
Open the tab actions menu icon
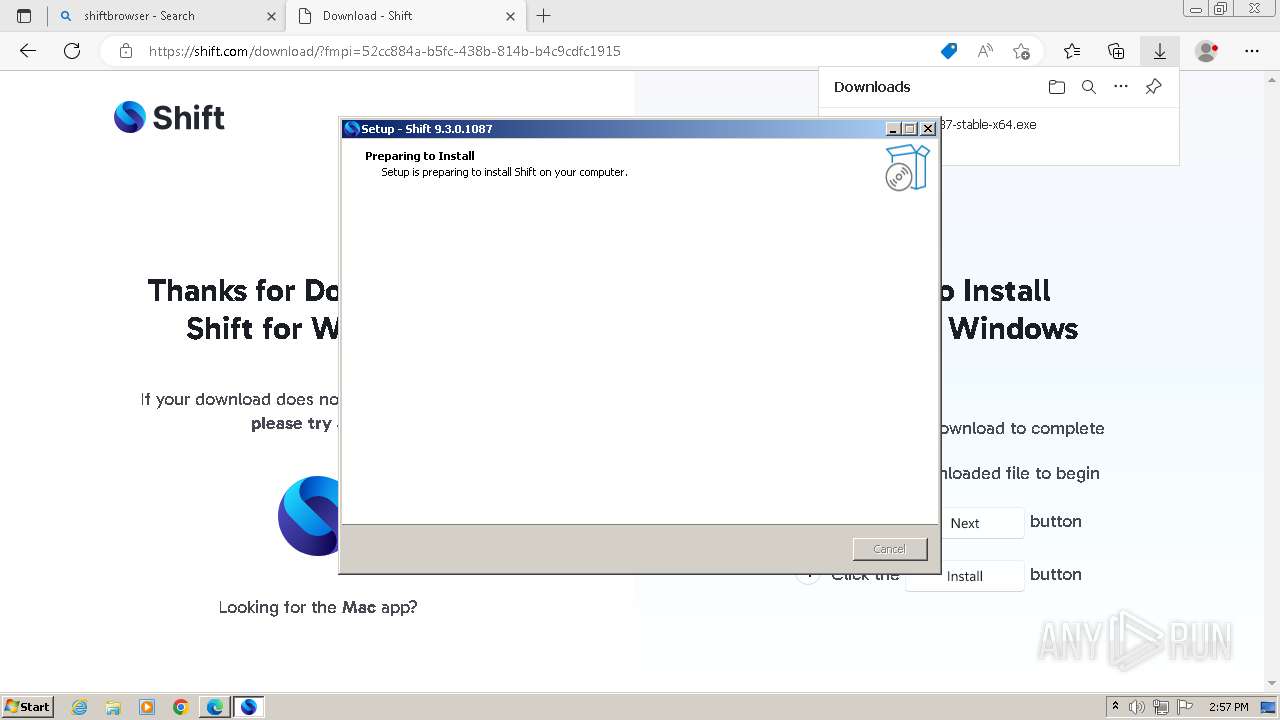[x=24, y=16]
